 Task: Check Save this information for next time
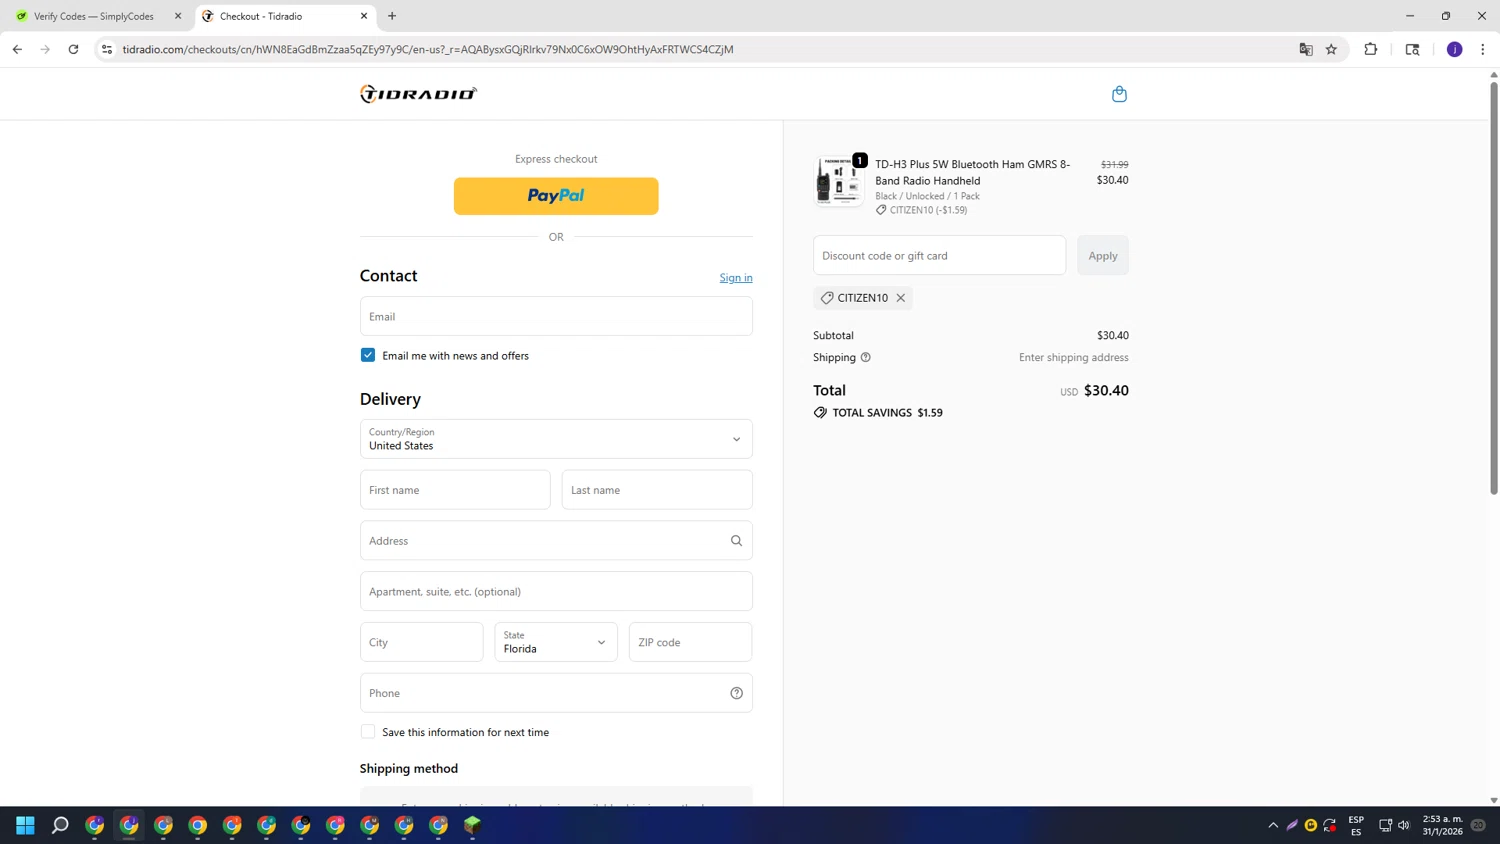point(368,732)
